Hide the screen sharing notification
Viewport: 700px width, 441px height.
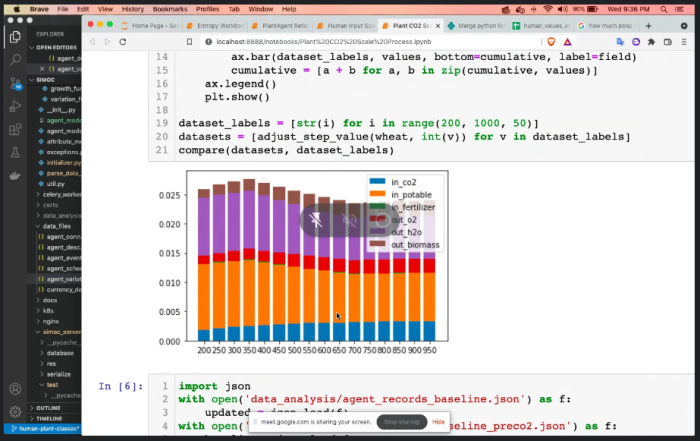pyautogui.click(x=438, y=422)
